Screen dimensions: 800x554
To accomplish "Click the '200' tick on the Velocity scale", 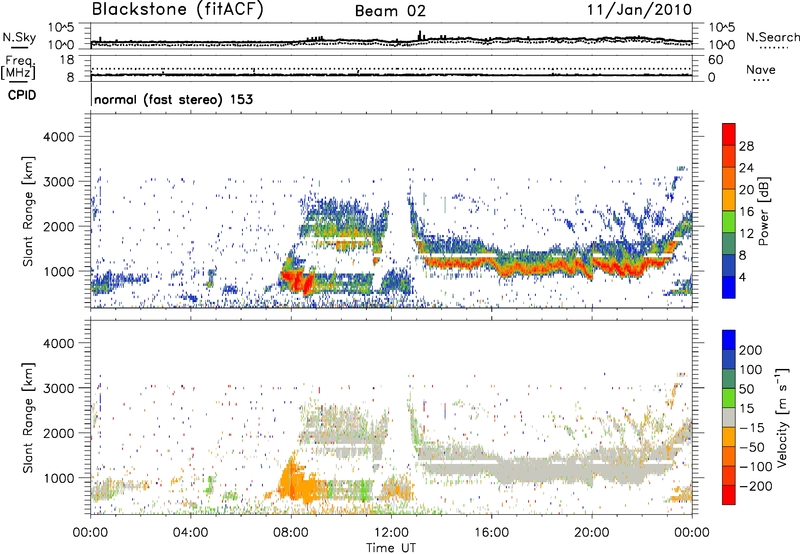I will [751, 350].
